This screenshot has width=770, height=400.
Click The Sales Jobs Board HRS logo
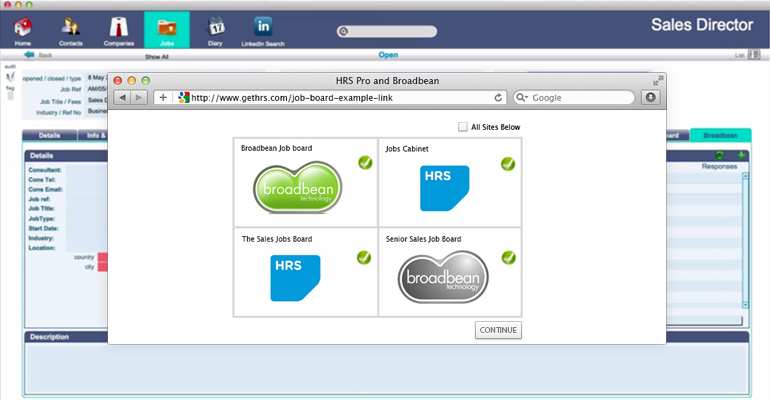pos(295,278)
